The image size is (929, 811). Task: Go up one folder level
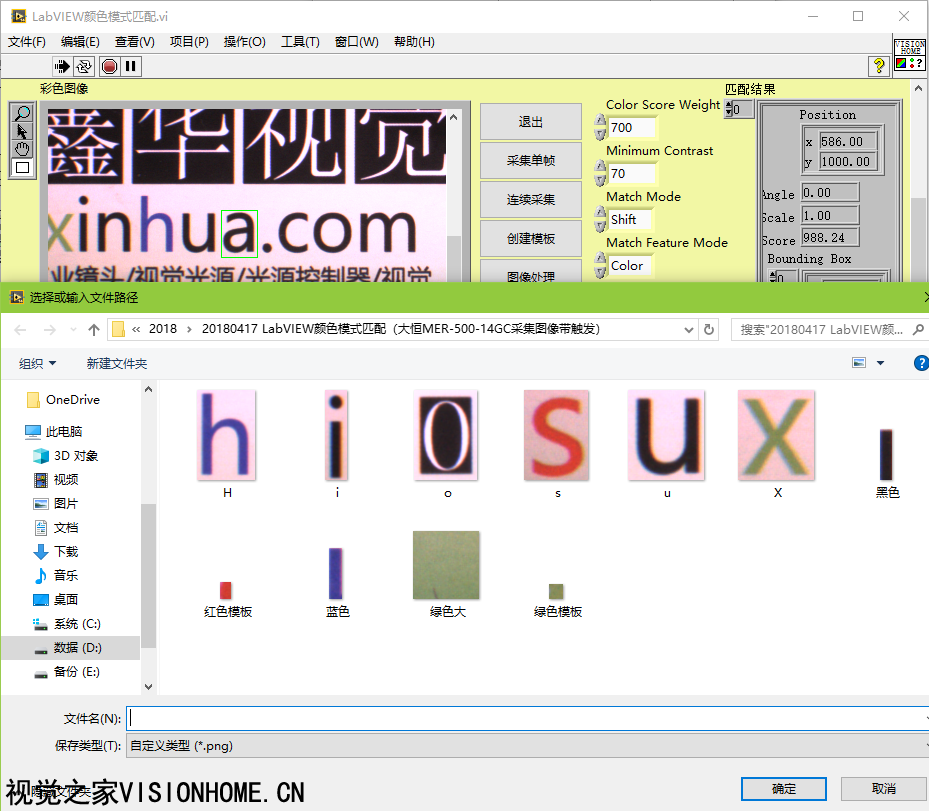click(94, 329)
